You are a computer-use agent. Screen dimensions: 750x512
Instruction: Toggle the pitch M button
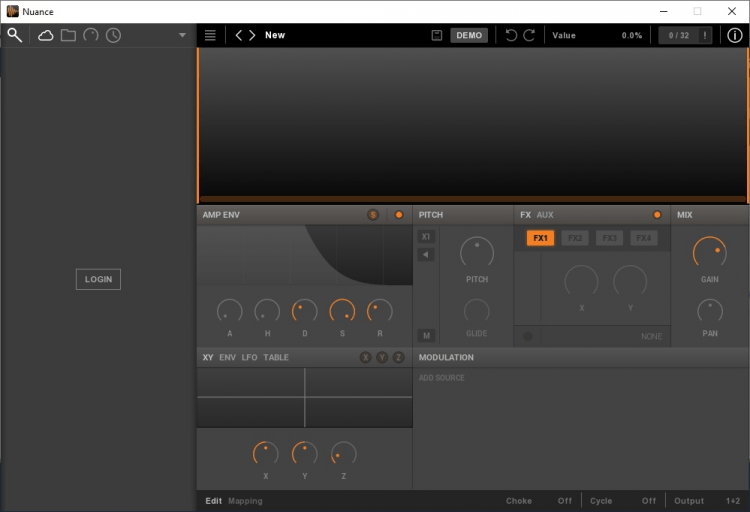[426, 336]
